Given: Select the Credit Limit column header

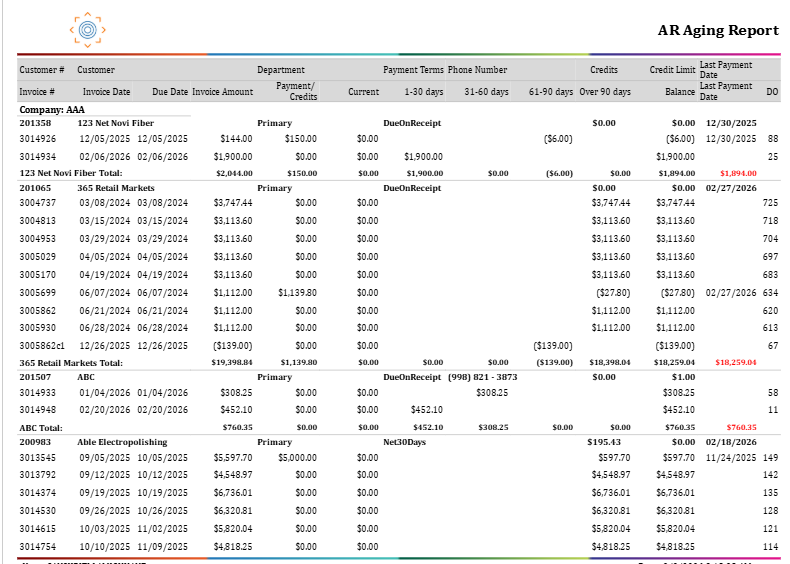Looking at the screenshot, I should coord(672,70).
